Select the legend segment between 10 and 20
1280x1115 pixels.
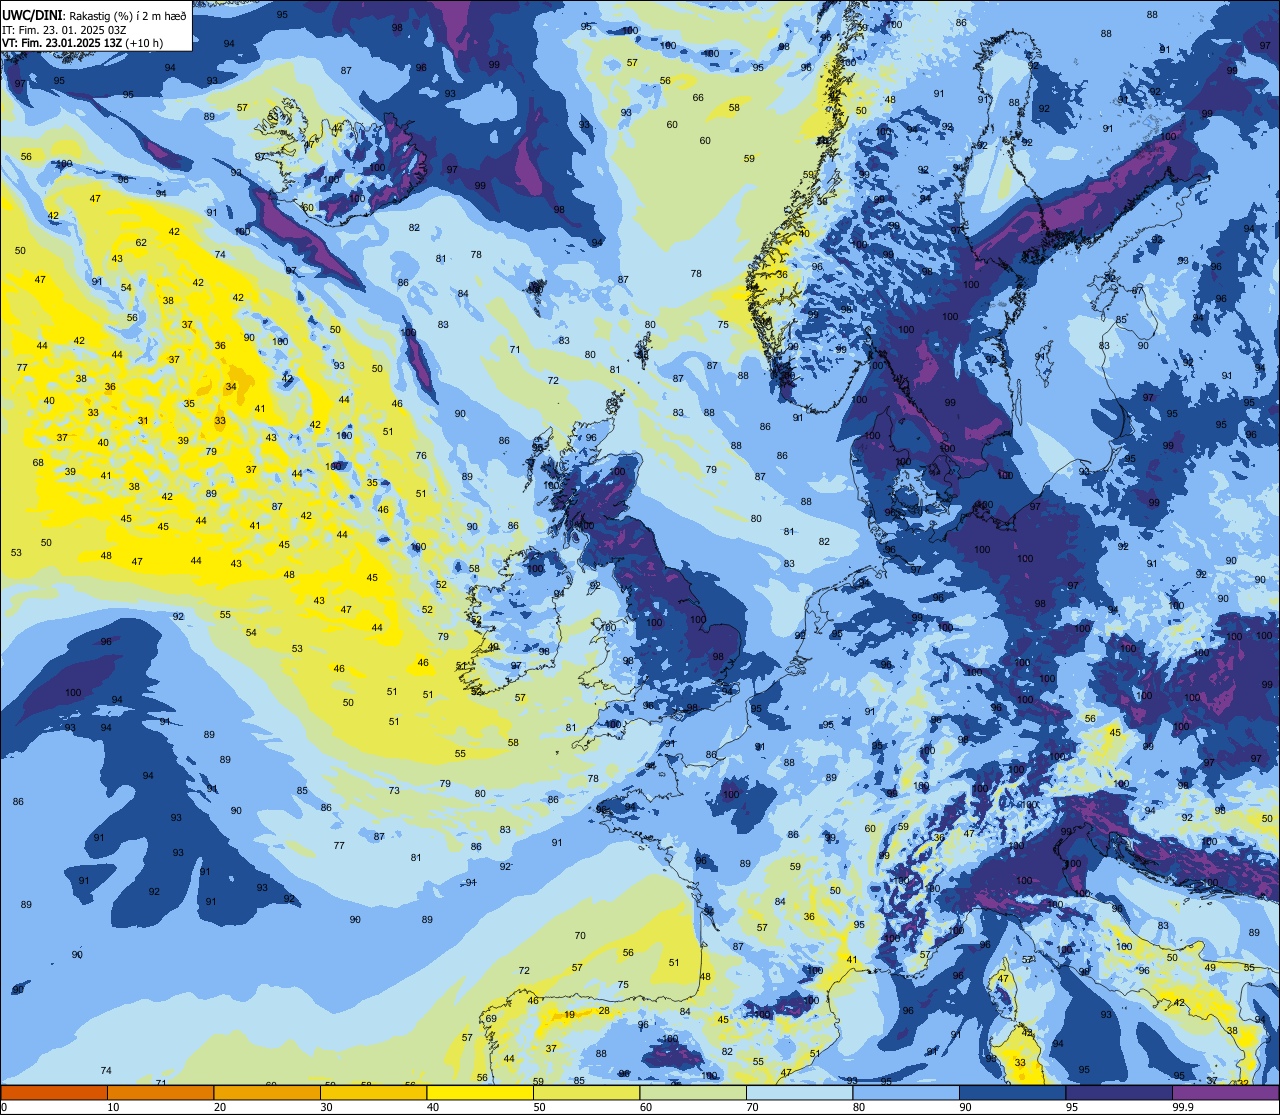click(160, 1092)
